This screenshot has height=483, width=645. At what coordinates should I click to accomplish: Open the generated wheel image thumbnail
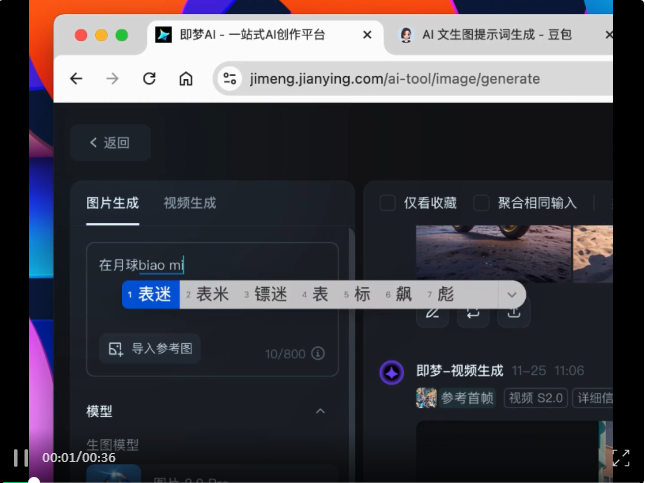[x=493, y=253]
